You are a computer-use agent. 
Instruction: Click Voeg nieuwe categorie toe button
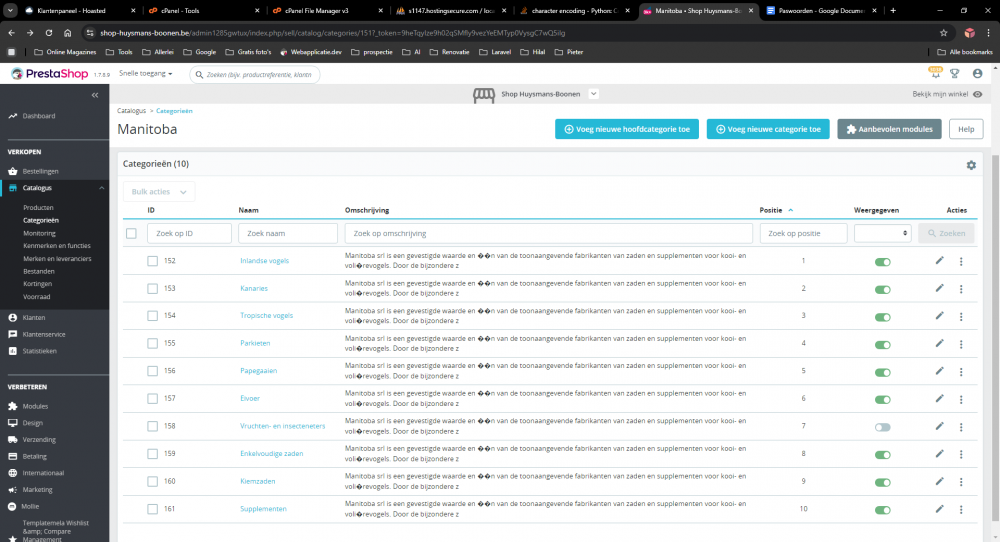pyautogui.click(x=768, y=129)
